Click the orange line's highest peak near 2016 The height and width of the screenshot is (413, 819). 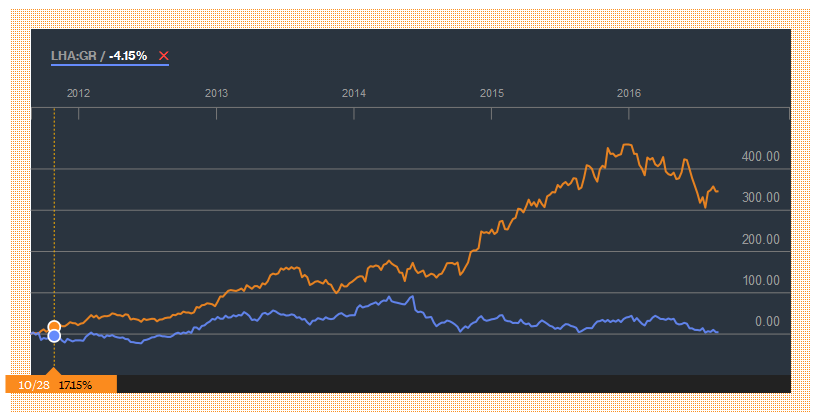pos(627,145)
